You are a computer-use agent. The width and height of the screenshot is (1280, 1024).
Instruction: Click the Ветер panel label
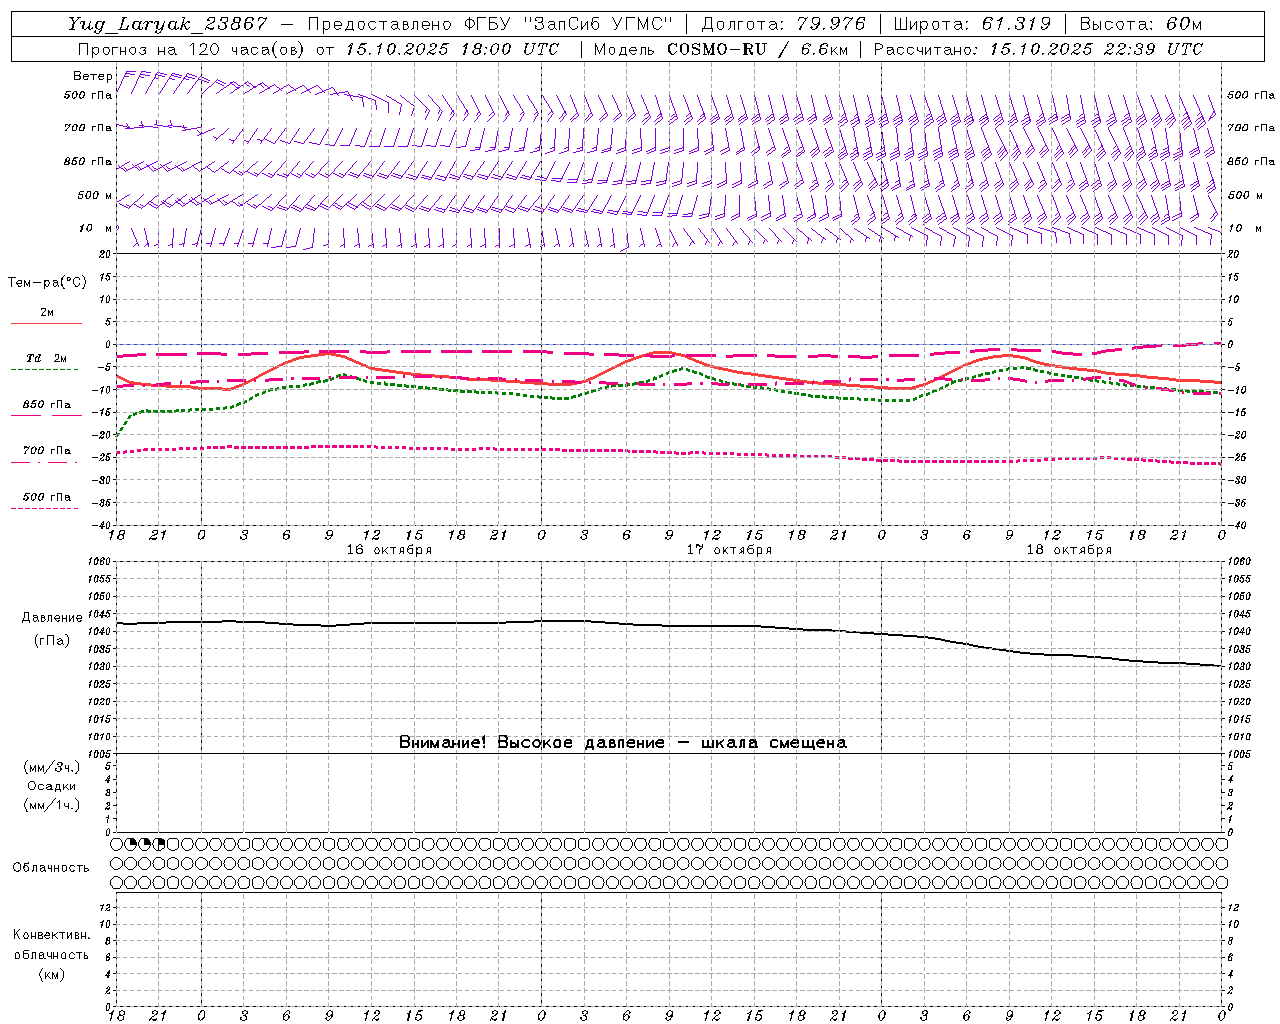pos(92,76)
